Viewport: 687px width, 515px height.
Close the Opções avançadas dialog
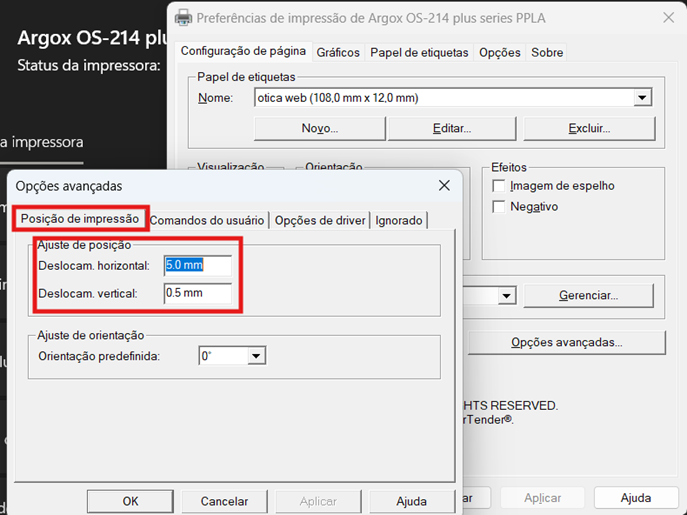click(444, 185)
